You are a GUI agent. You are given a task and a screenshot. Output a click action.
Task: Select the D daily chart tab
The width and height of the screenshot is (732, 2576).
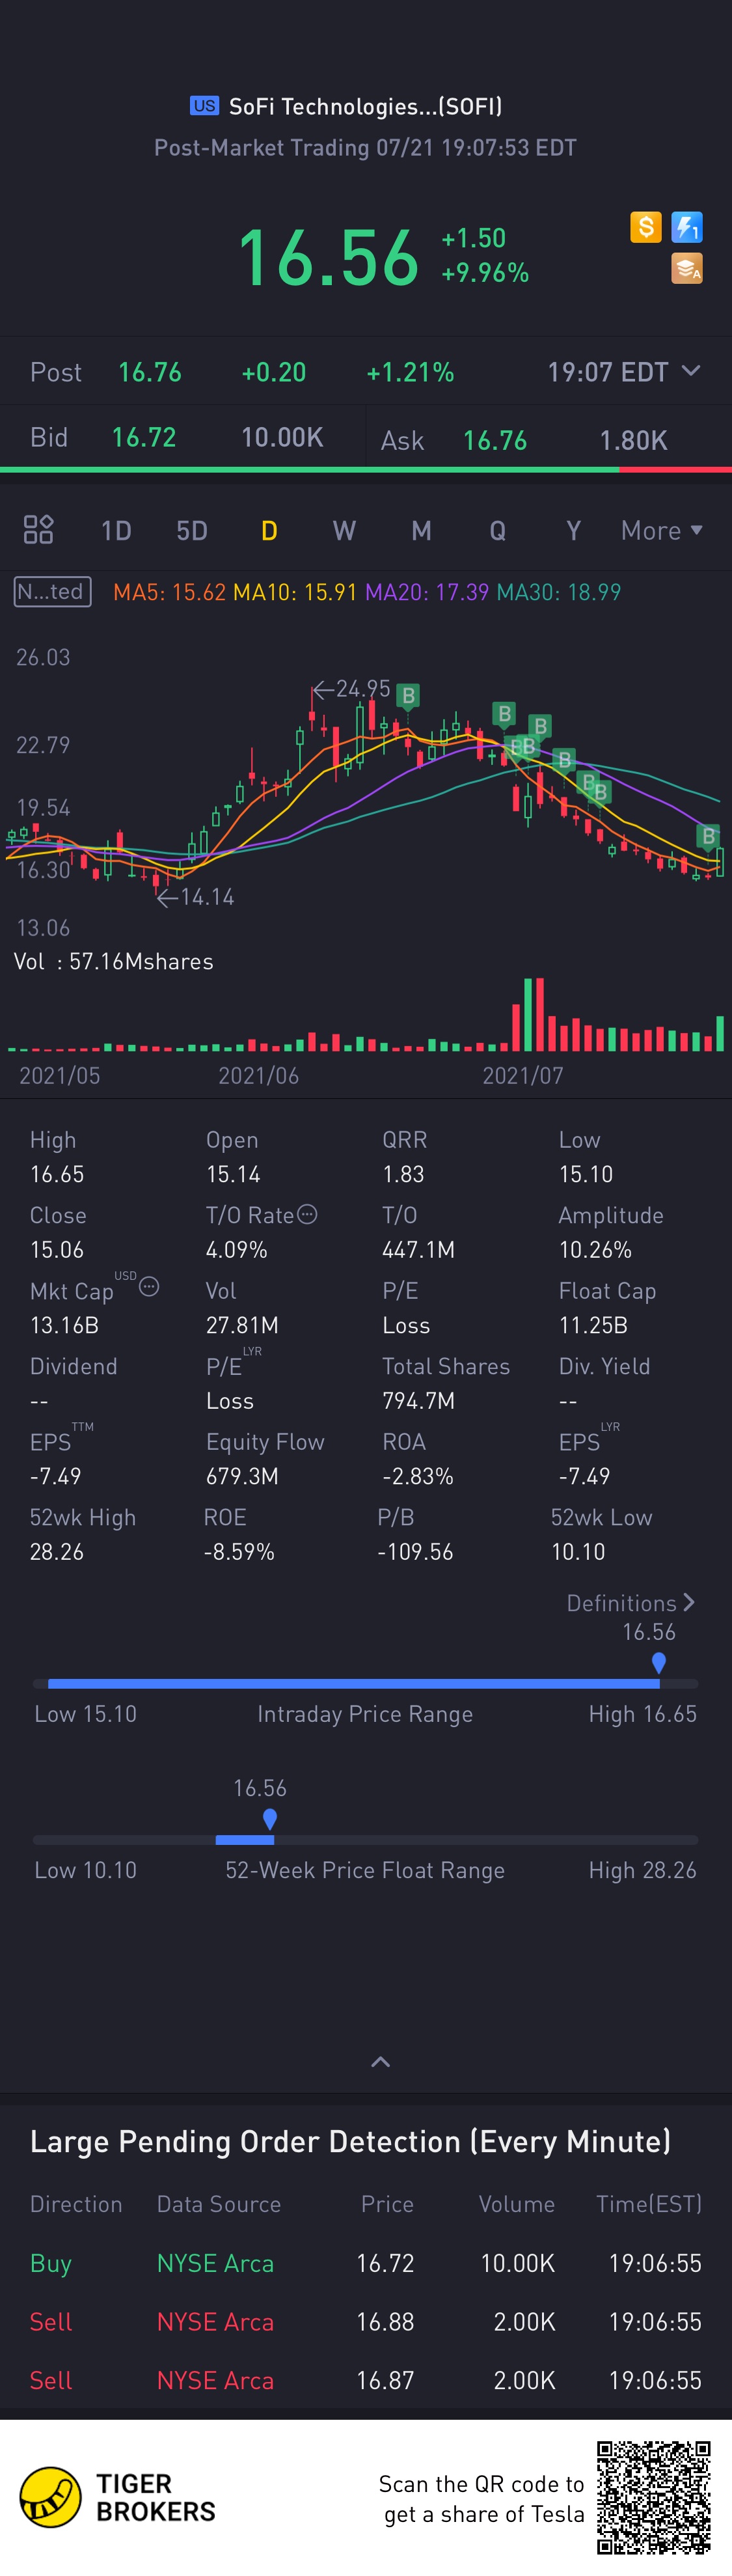point(269,530)
